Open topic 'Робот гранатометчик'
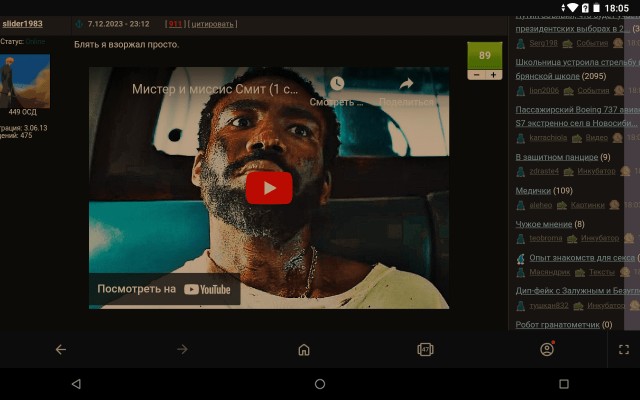The image size is (640, 400). pos(557,324)
